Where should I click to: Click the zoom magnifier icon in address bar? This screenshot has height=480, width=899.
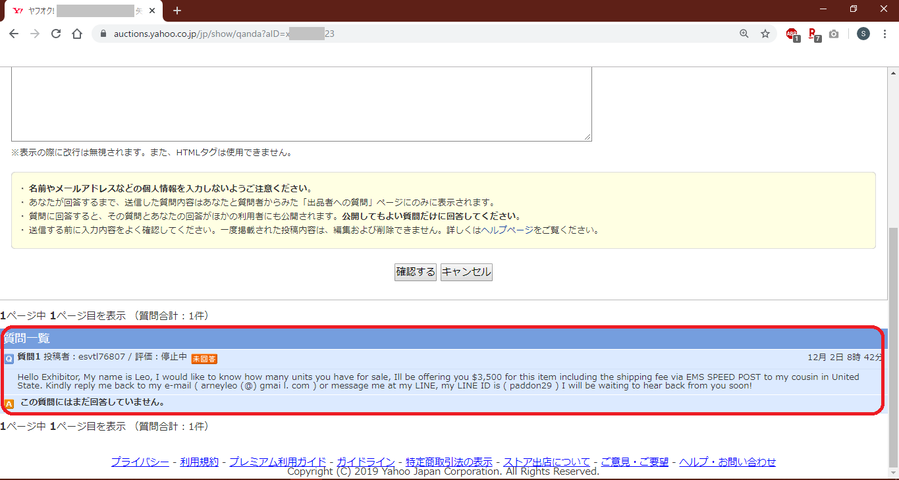744,34
